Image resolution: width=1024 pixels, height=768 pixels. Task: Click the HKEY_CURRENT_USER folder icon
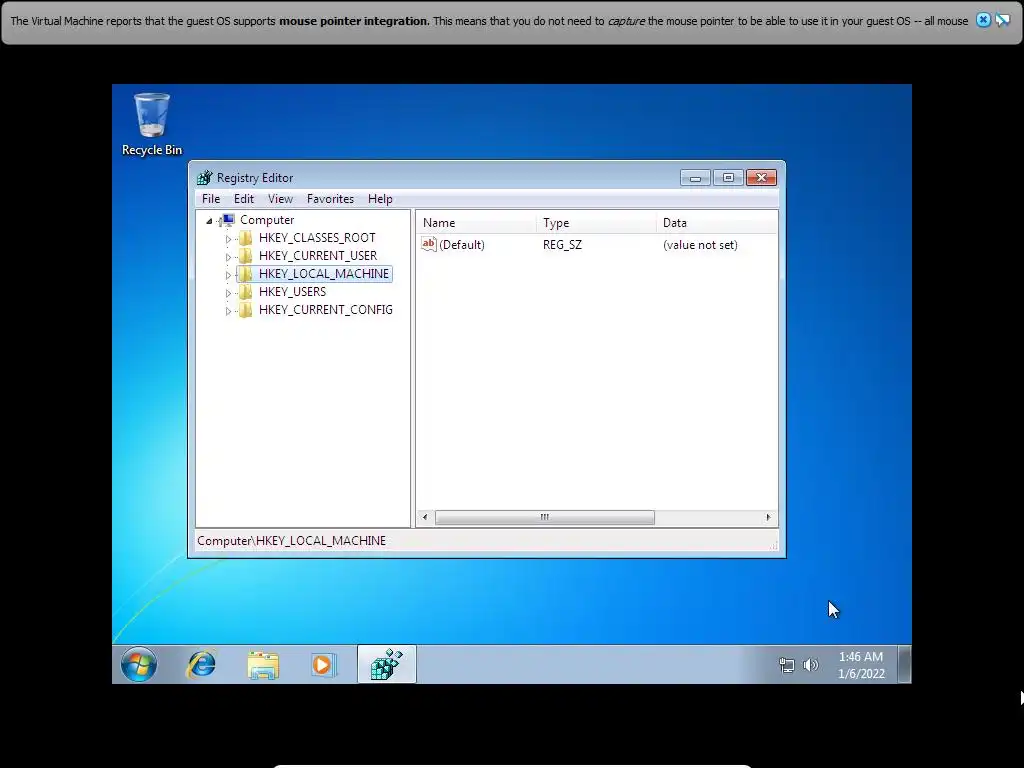pyautogui.click(x=246, y=256)
